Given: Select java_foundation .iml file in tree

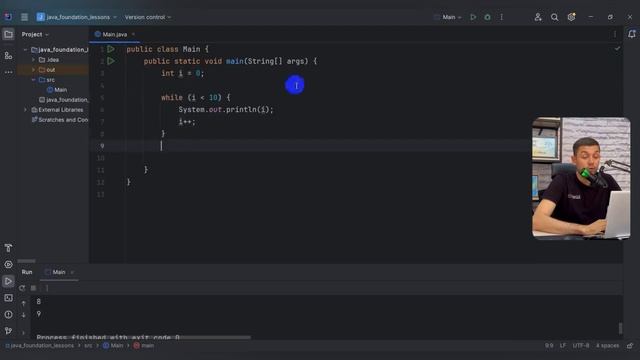Looking at the screenshot, I should (63, 100).
